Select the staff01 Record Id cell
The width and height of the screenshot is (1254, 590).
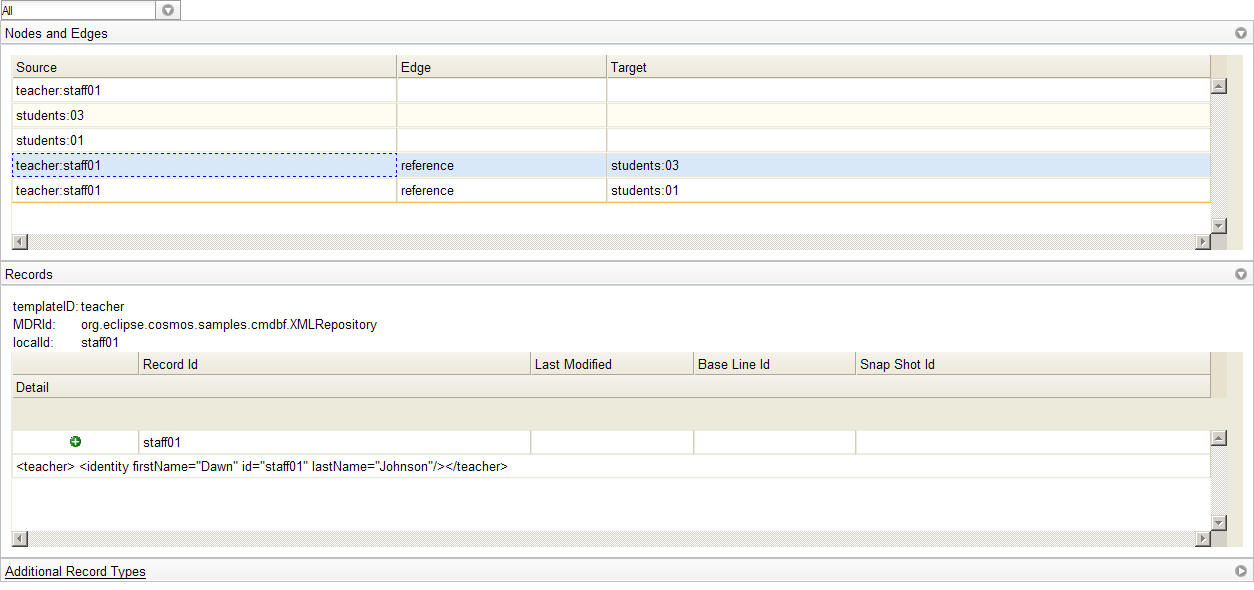pyautogui.click(x=335, y=442)
